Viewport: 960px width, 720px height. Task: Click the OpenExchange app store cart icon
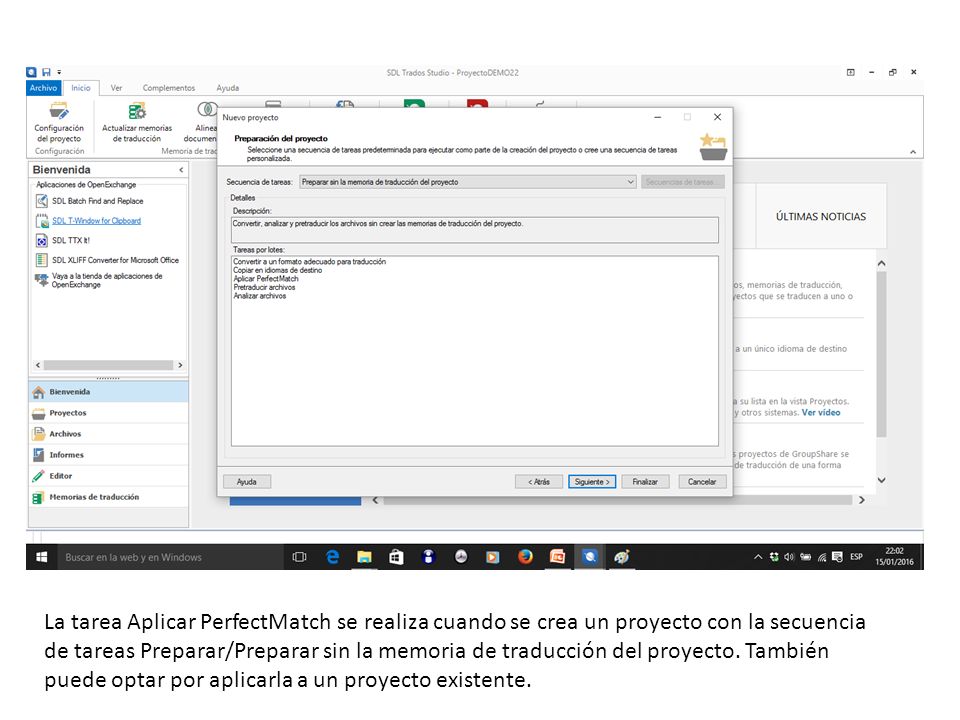click(x=42, y=280)
